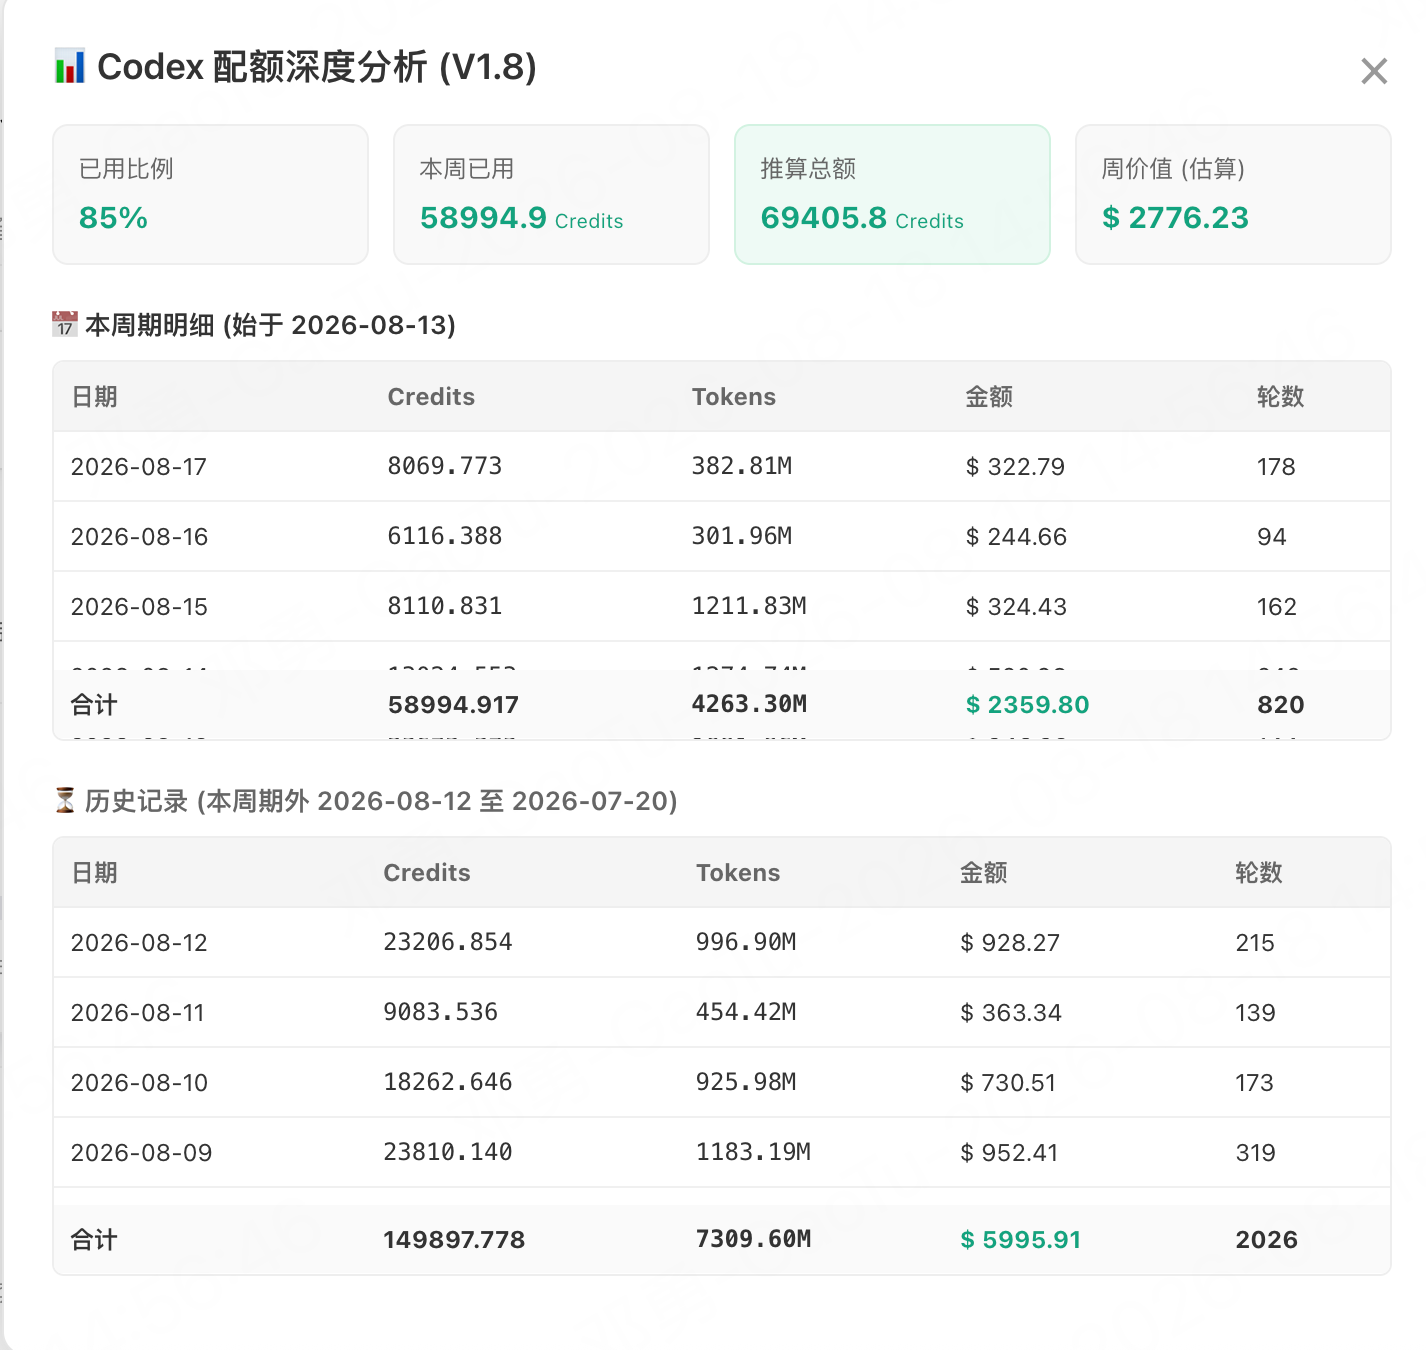This screenshot has height=1350, width=1426.
Task: Click credits value 6116.388
Action: pos(445,536)
